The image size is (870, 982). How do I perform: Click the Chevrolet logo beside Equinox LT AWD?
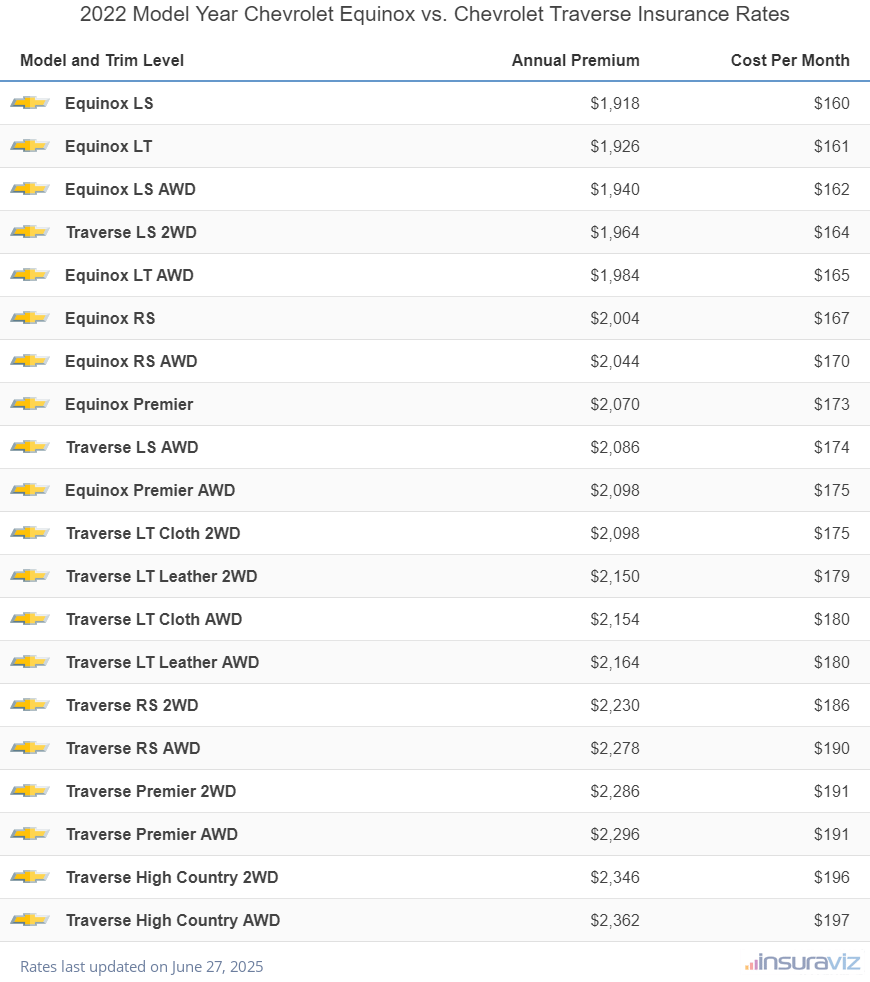coord(29,275)
